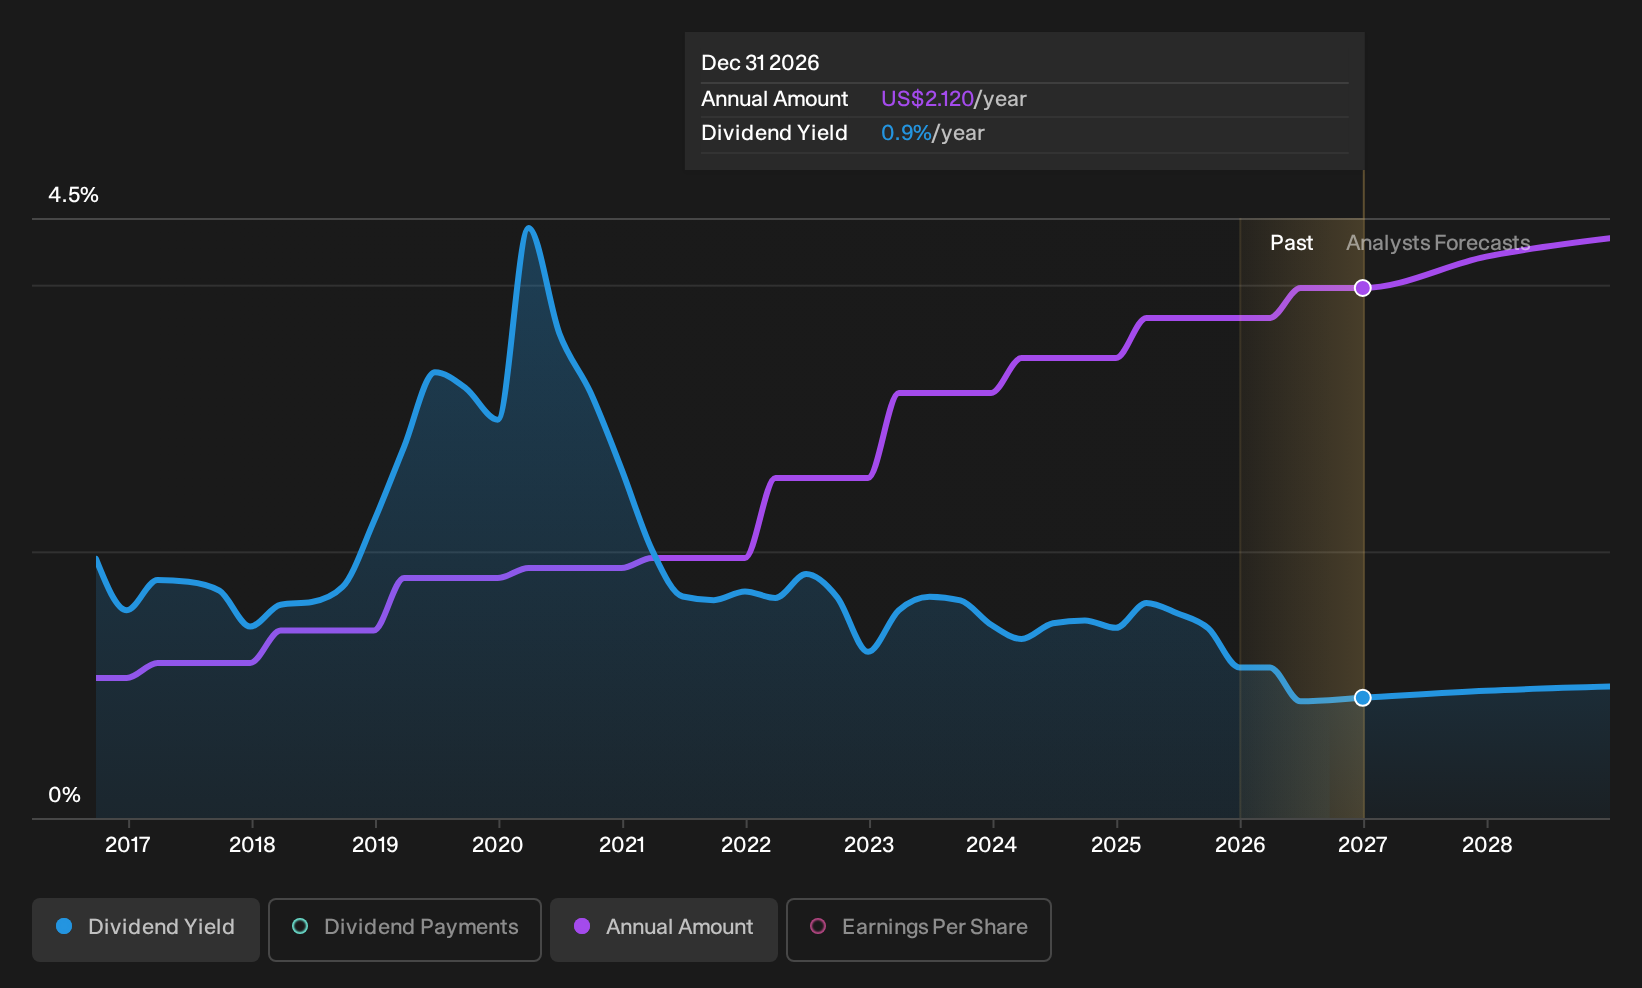
Task: Click the pink Earnings Per Share circle icon
Action: (818, 926)
